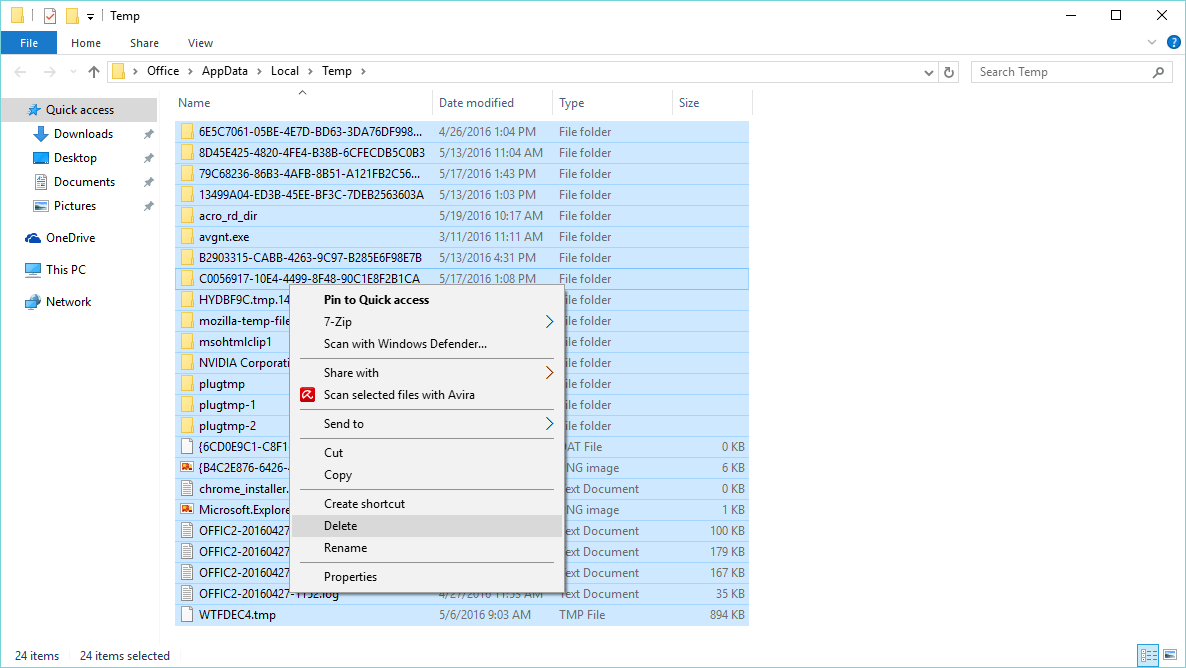The height and width of the screenshot is (668, 1186).
Task: Click the search magnifier icon
Action: click(1158, 72)
